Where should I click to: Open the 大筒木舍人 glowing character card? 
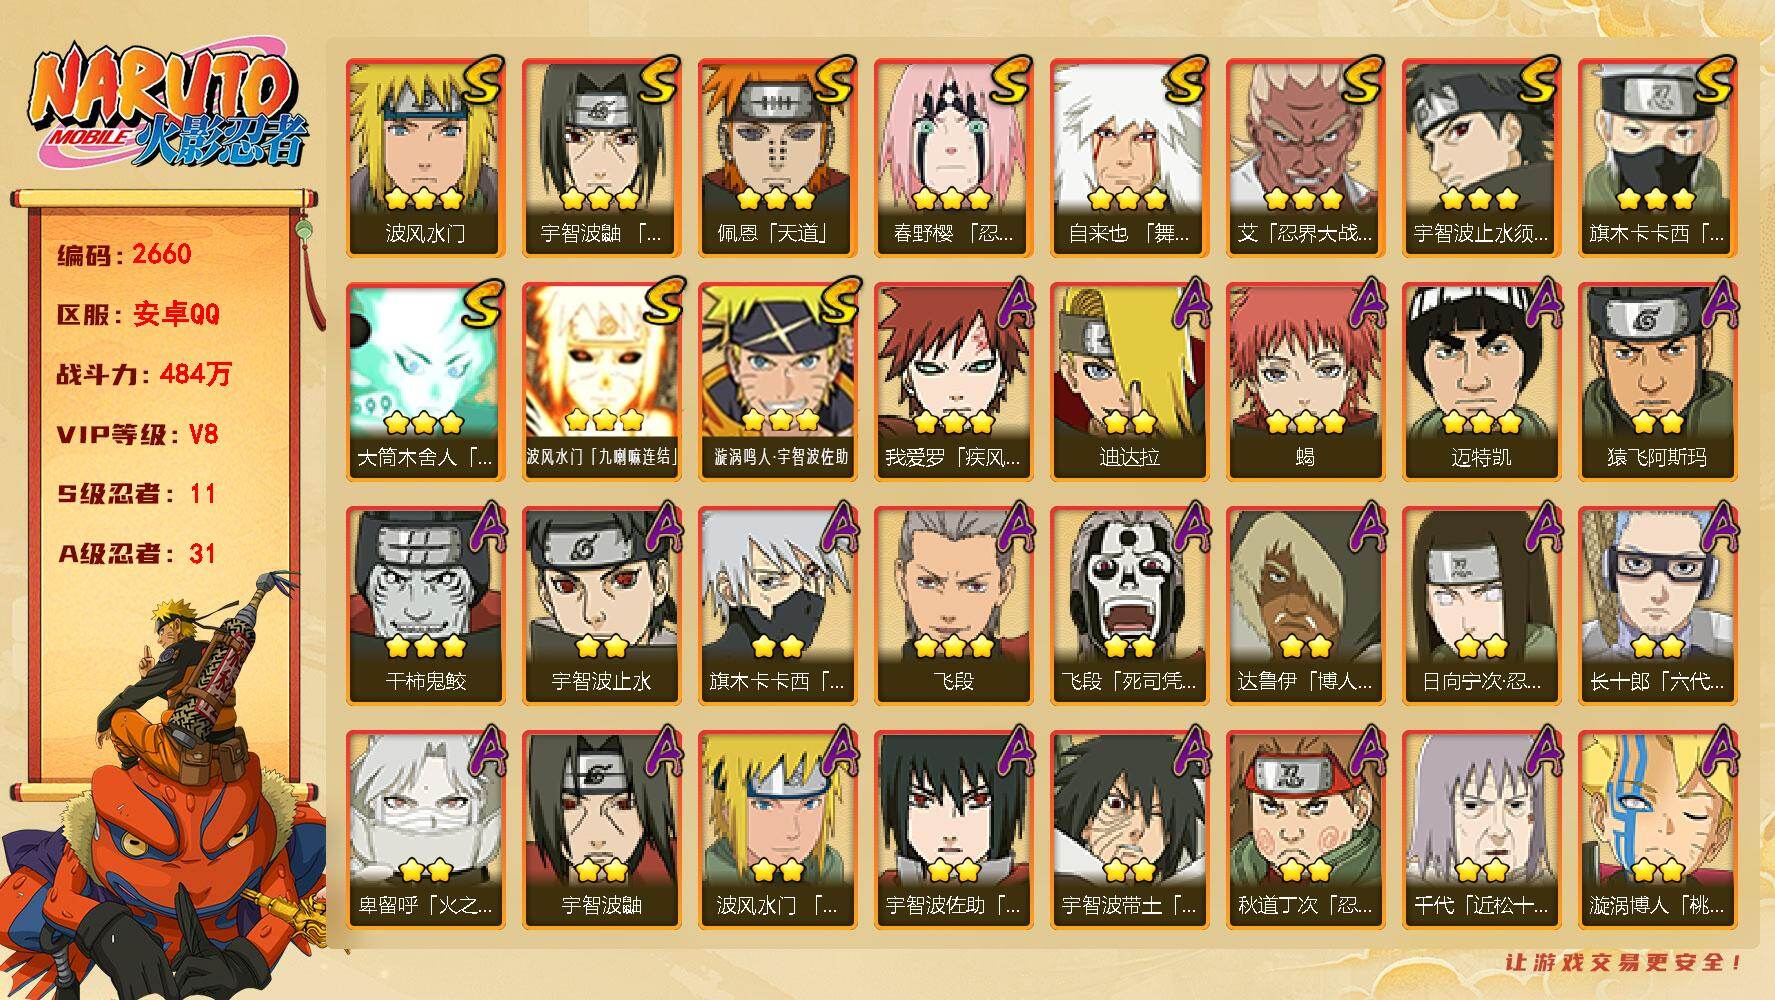pos(425,381)
